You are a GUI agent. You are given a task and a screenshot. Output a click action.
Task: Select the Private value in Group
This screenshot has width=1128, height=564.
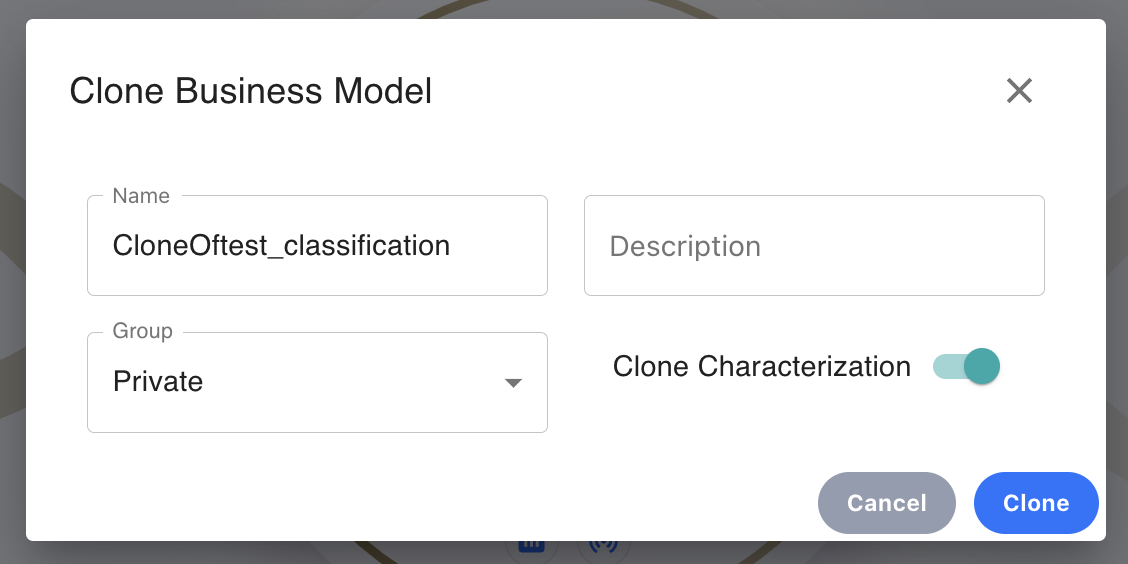point(158,381)
